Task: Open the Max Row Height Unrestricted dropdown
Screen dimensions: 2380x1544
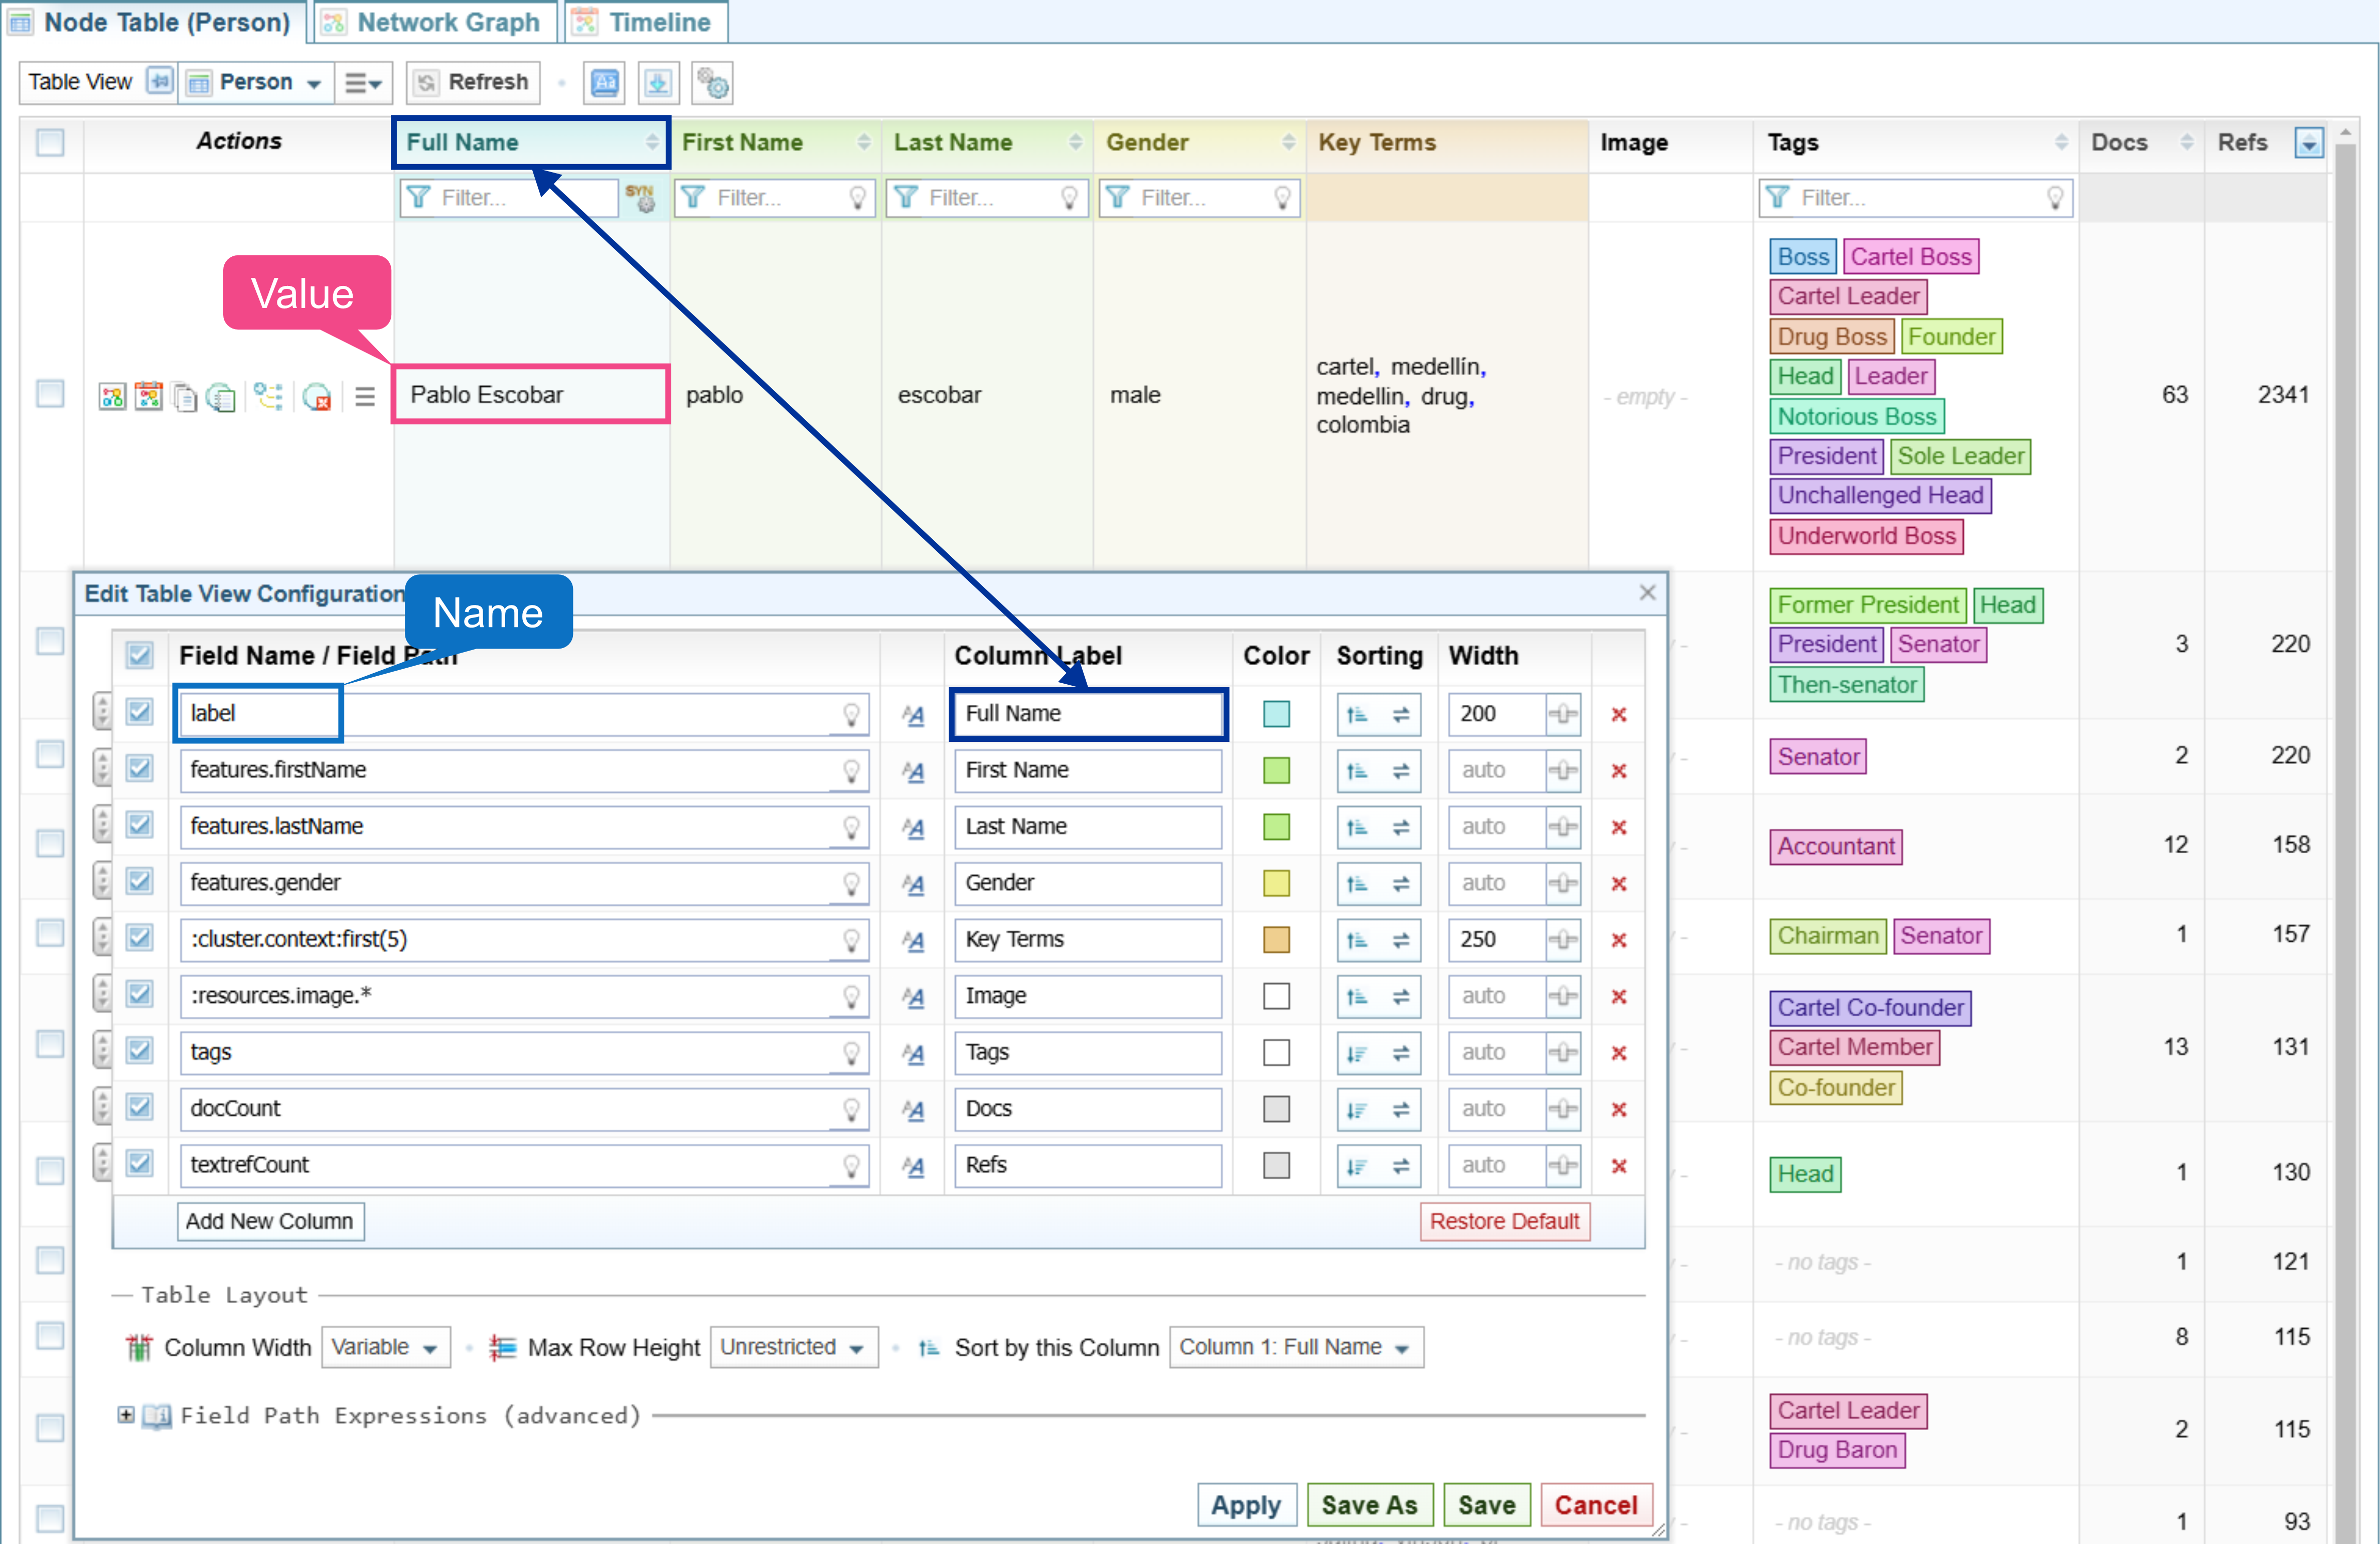Action: click(x=793, y=1348)
